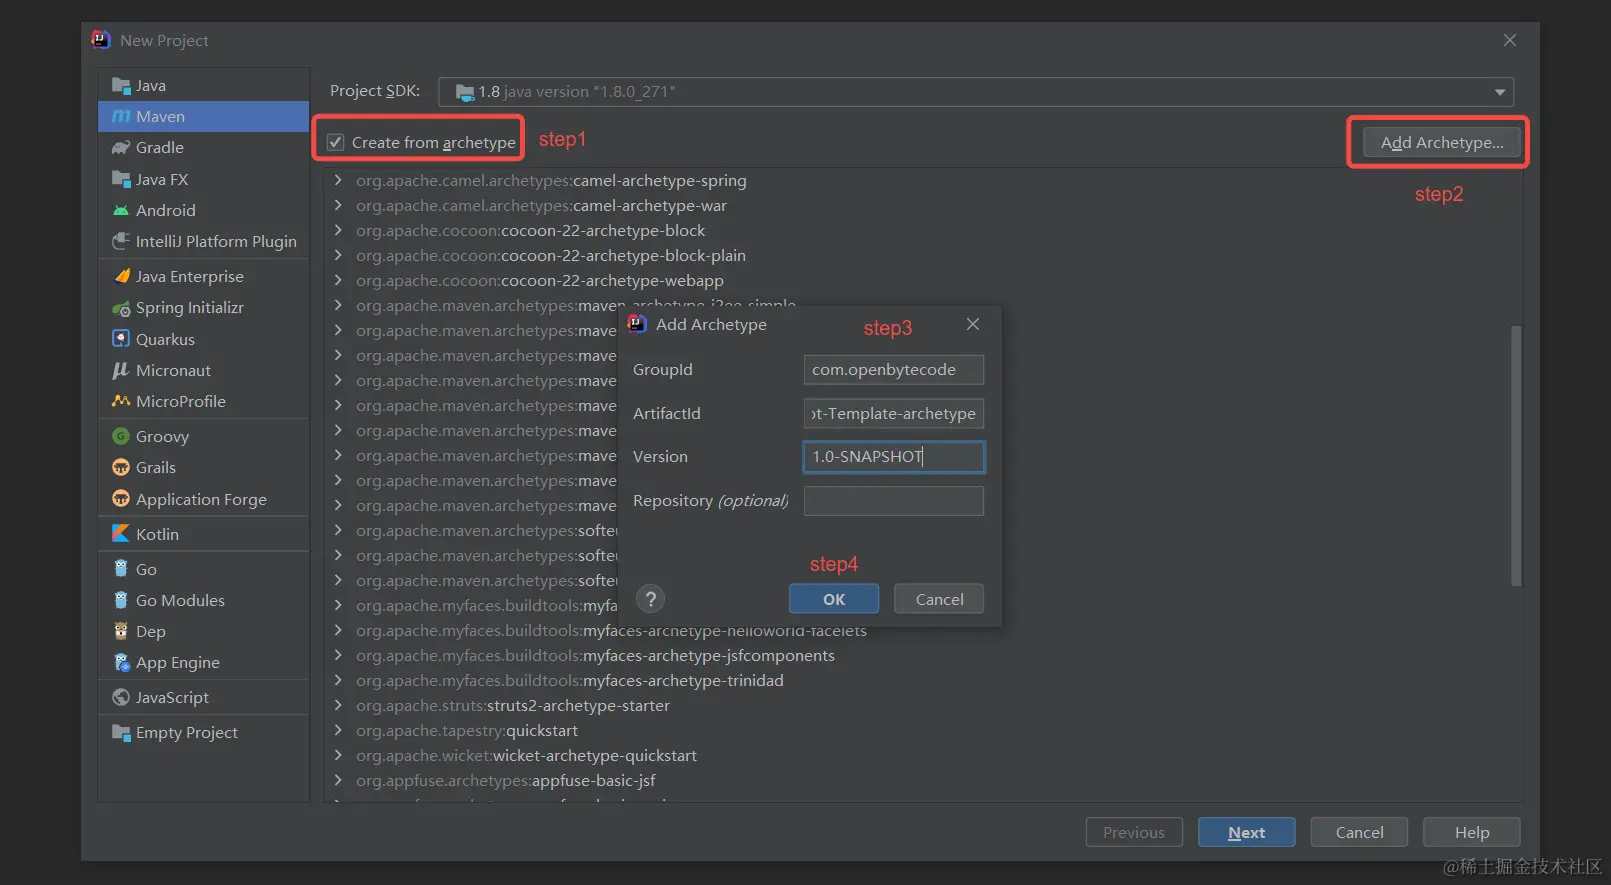Screen dimensions: 1611x885
Task: Select the Grails icon
Action: click(121, 467)
